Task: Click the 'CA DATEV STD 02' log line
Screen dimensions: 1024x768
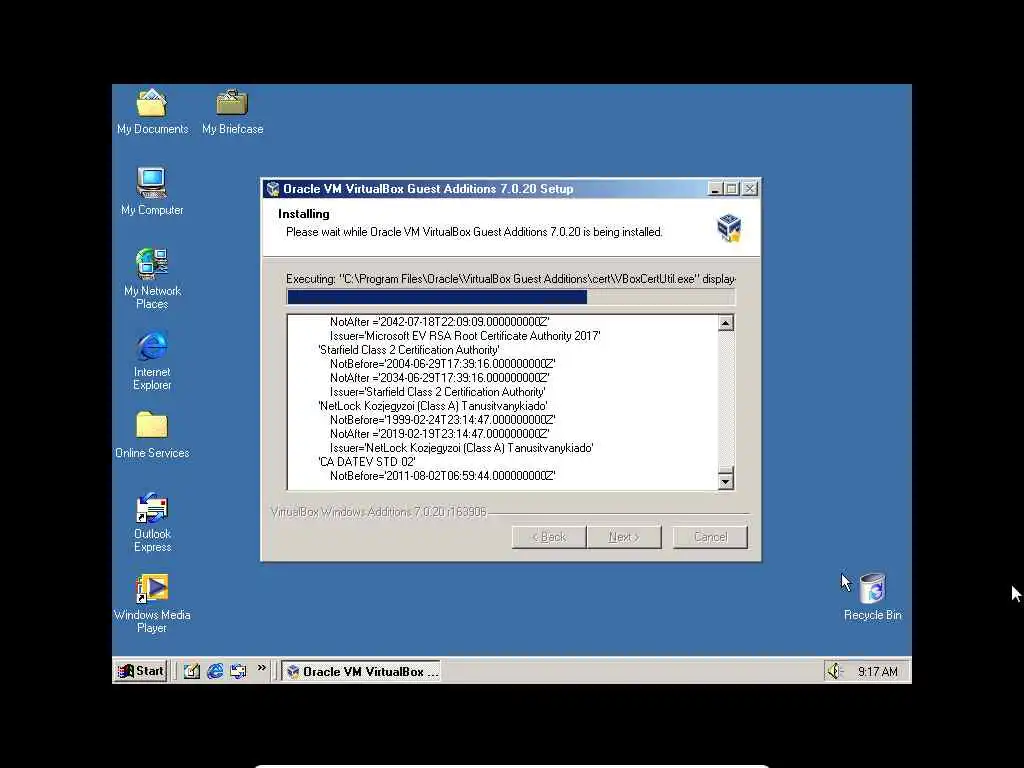Action: coord(367,462)
